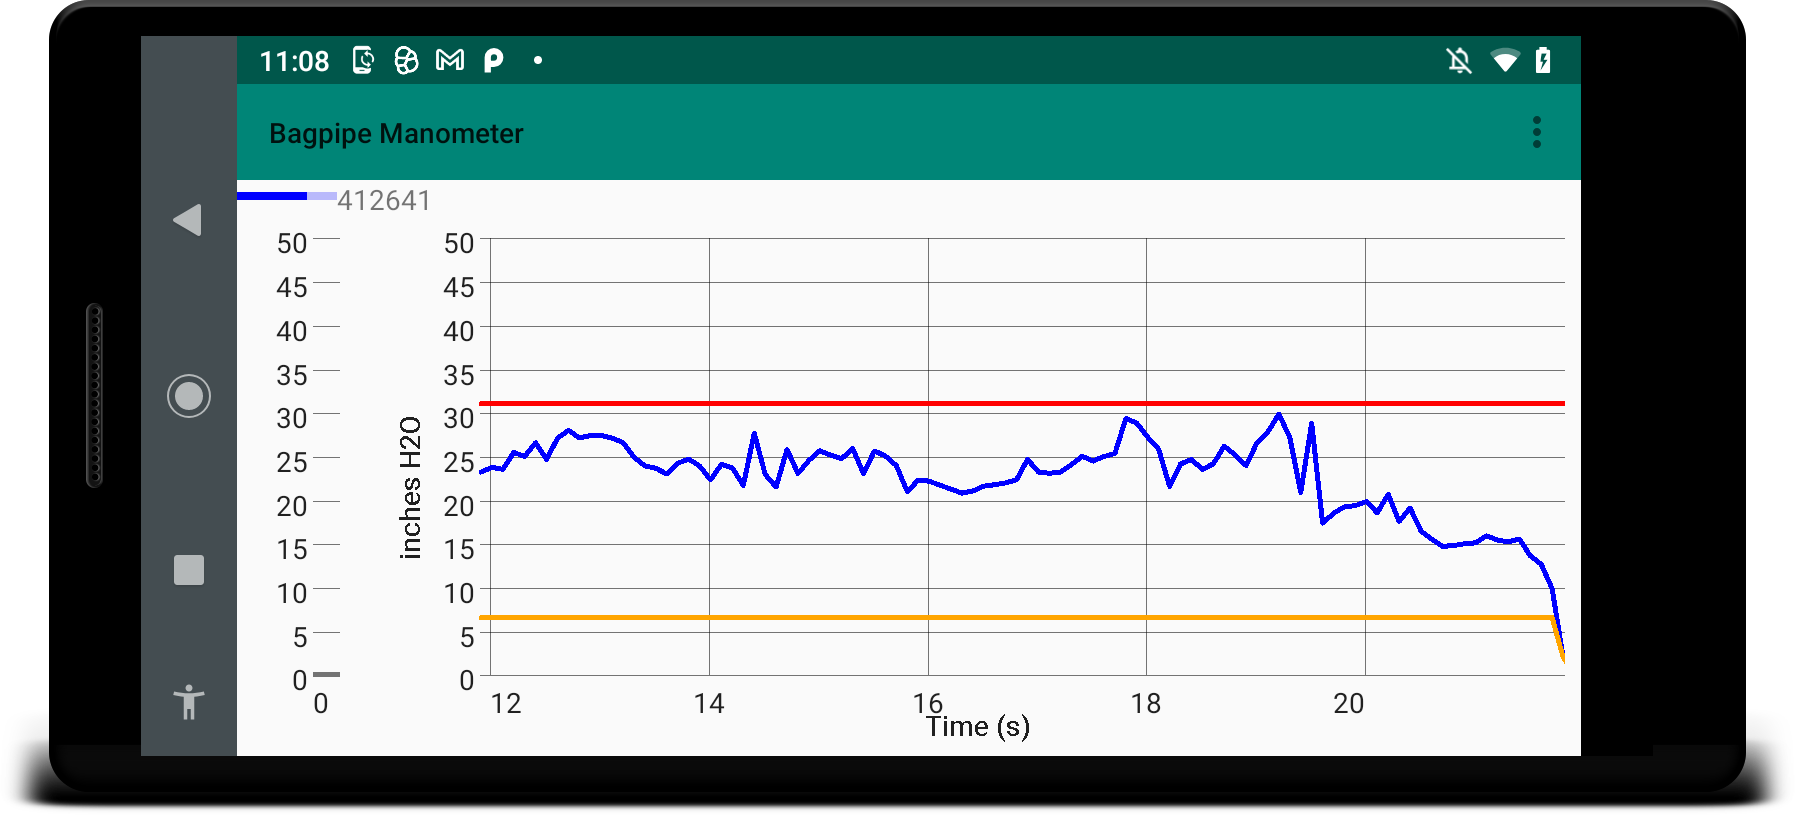Tap the accessibility person icon
The image size is (1795, 815).
[188, 702]
